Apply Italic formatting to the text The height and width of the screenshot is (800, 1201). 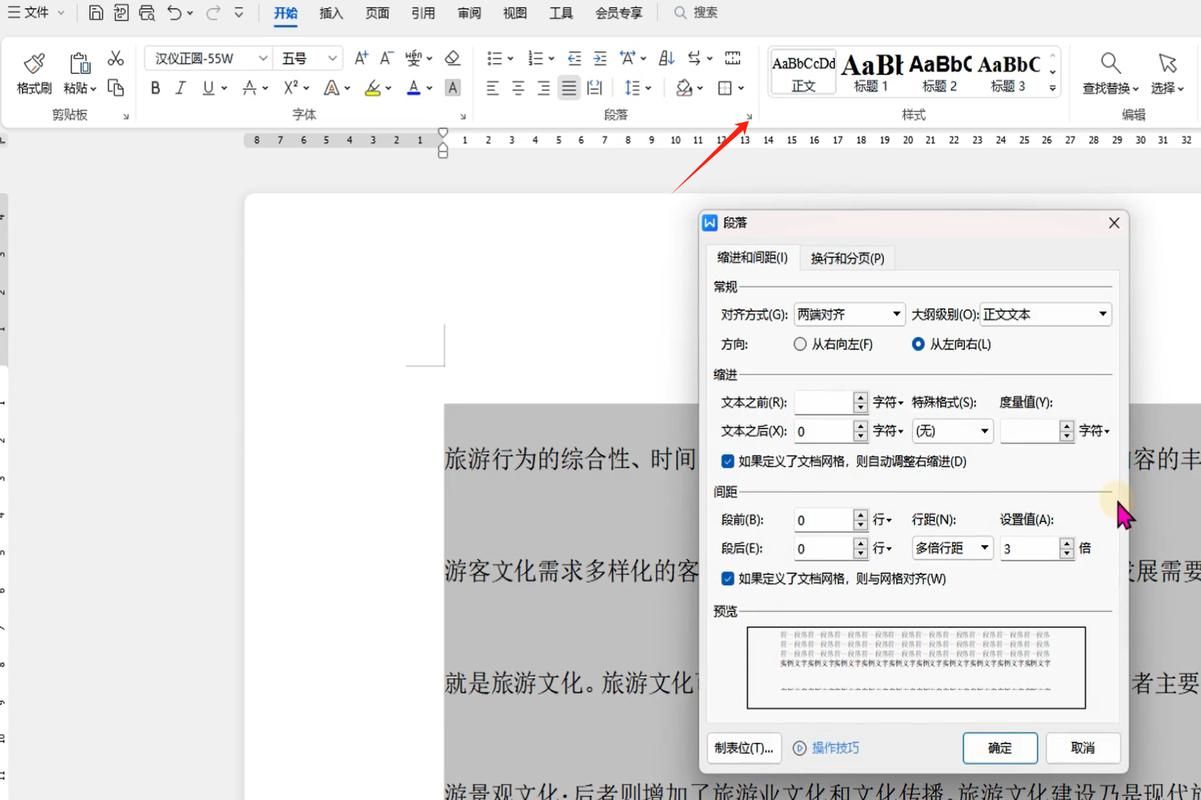tap(181, 88)
